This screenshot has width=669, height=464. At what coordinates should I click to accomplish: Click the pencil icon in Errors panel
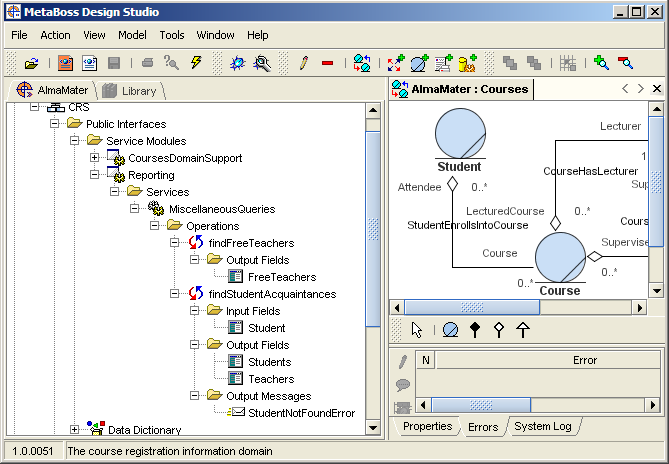[402, 361]
